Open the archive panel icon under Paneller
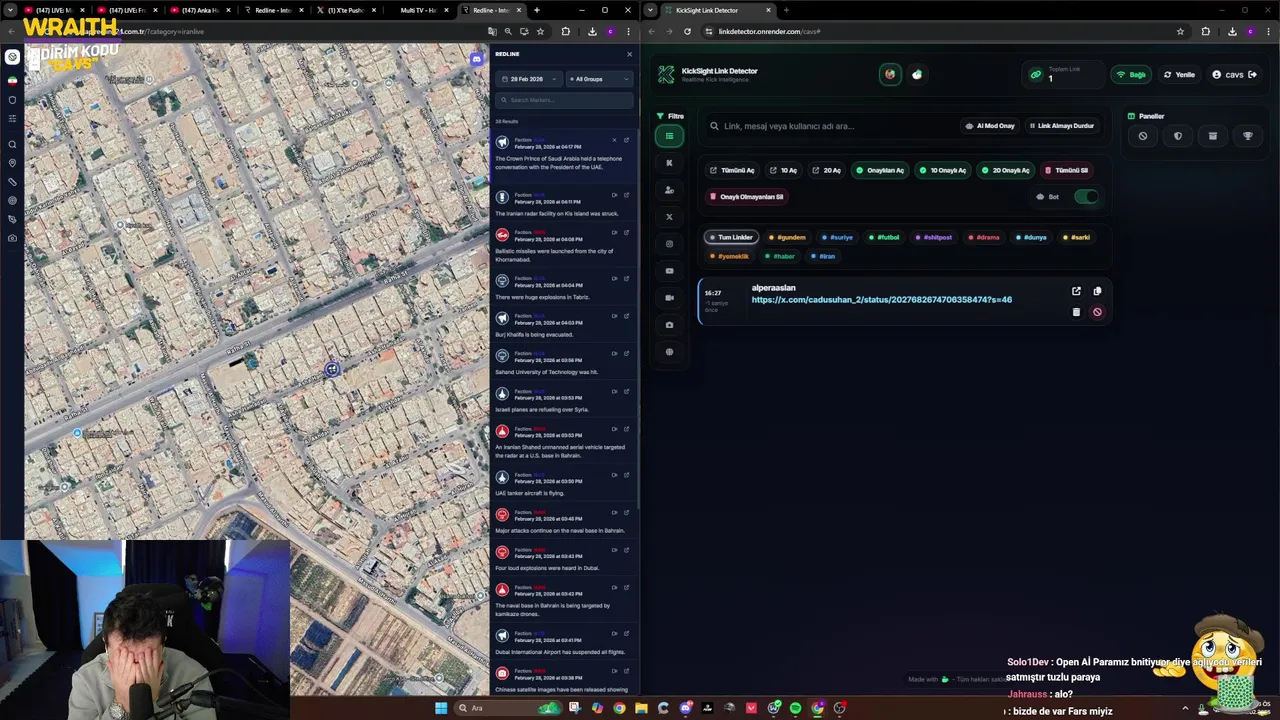Image resolution: width=1280 pixels, height=720 pixels. click(x=1213, y=136)
